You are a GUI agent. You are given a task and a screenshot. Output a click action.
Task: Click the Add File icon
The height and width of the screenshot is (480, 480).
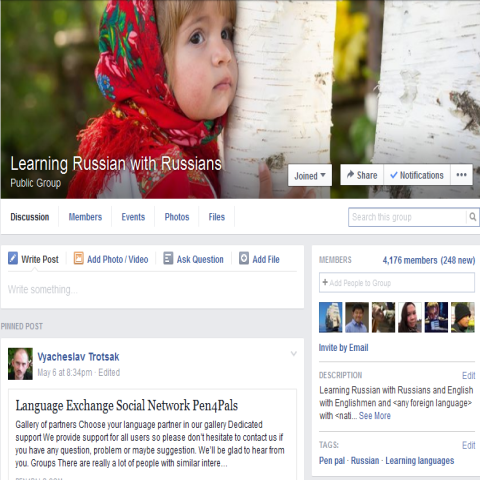pos(244,258)
